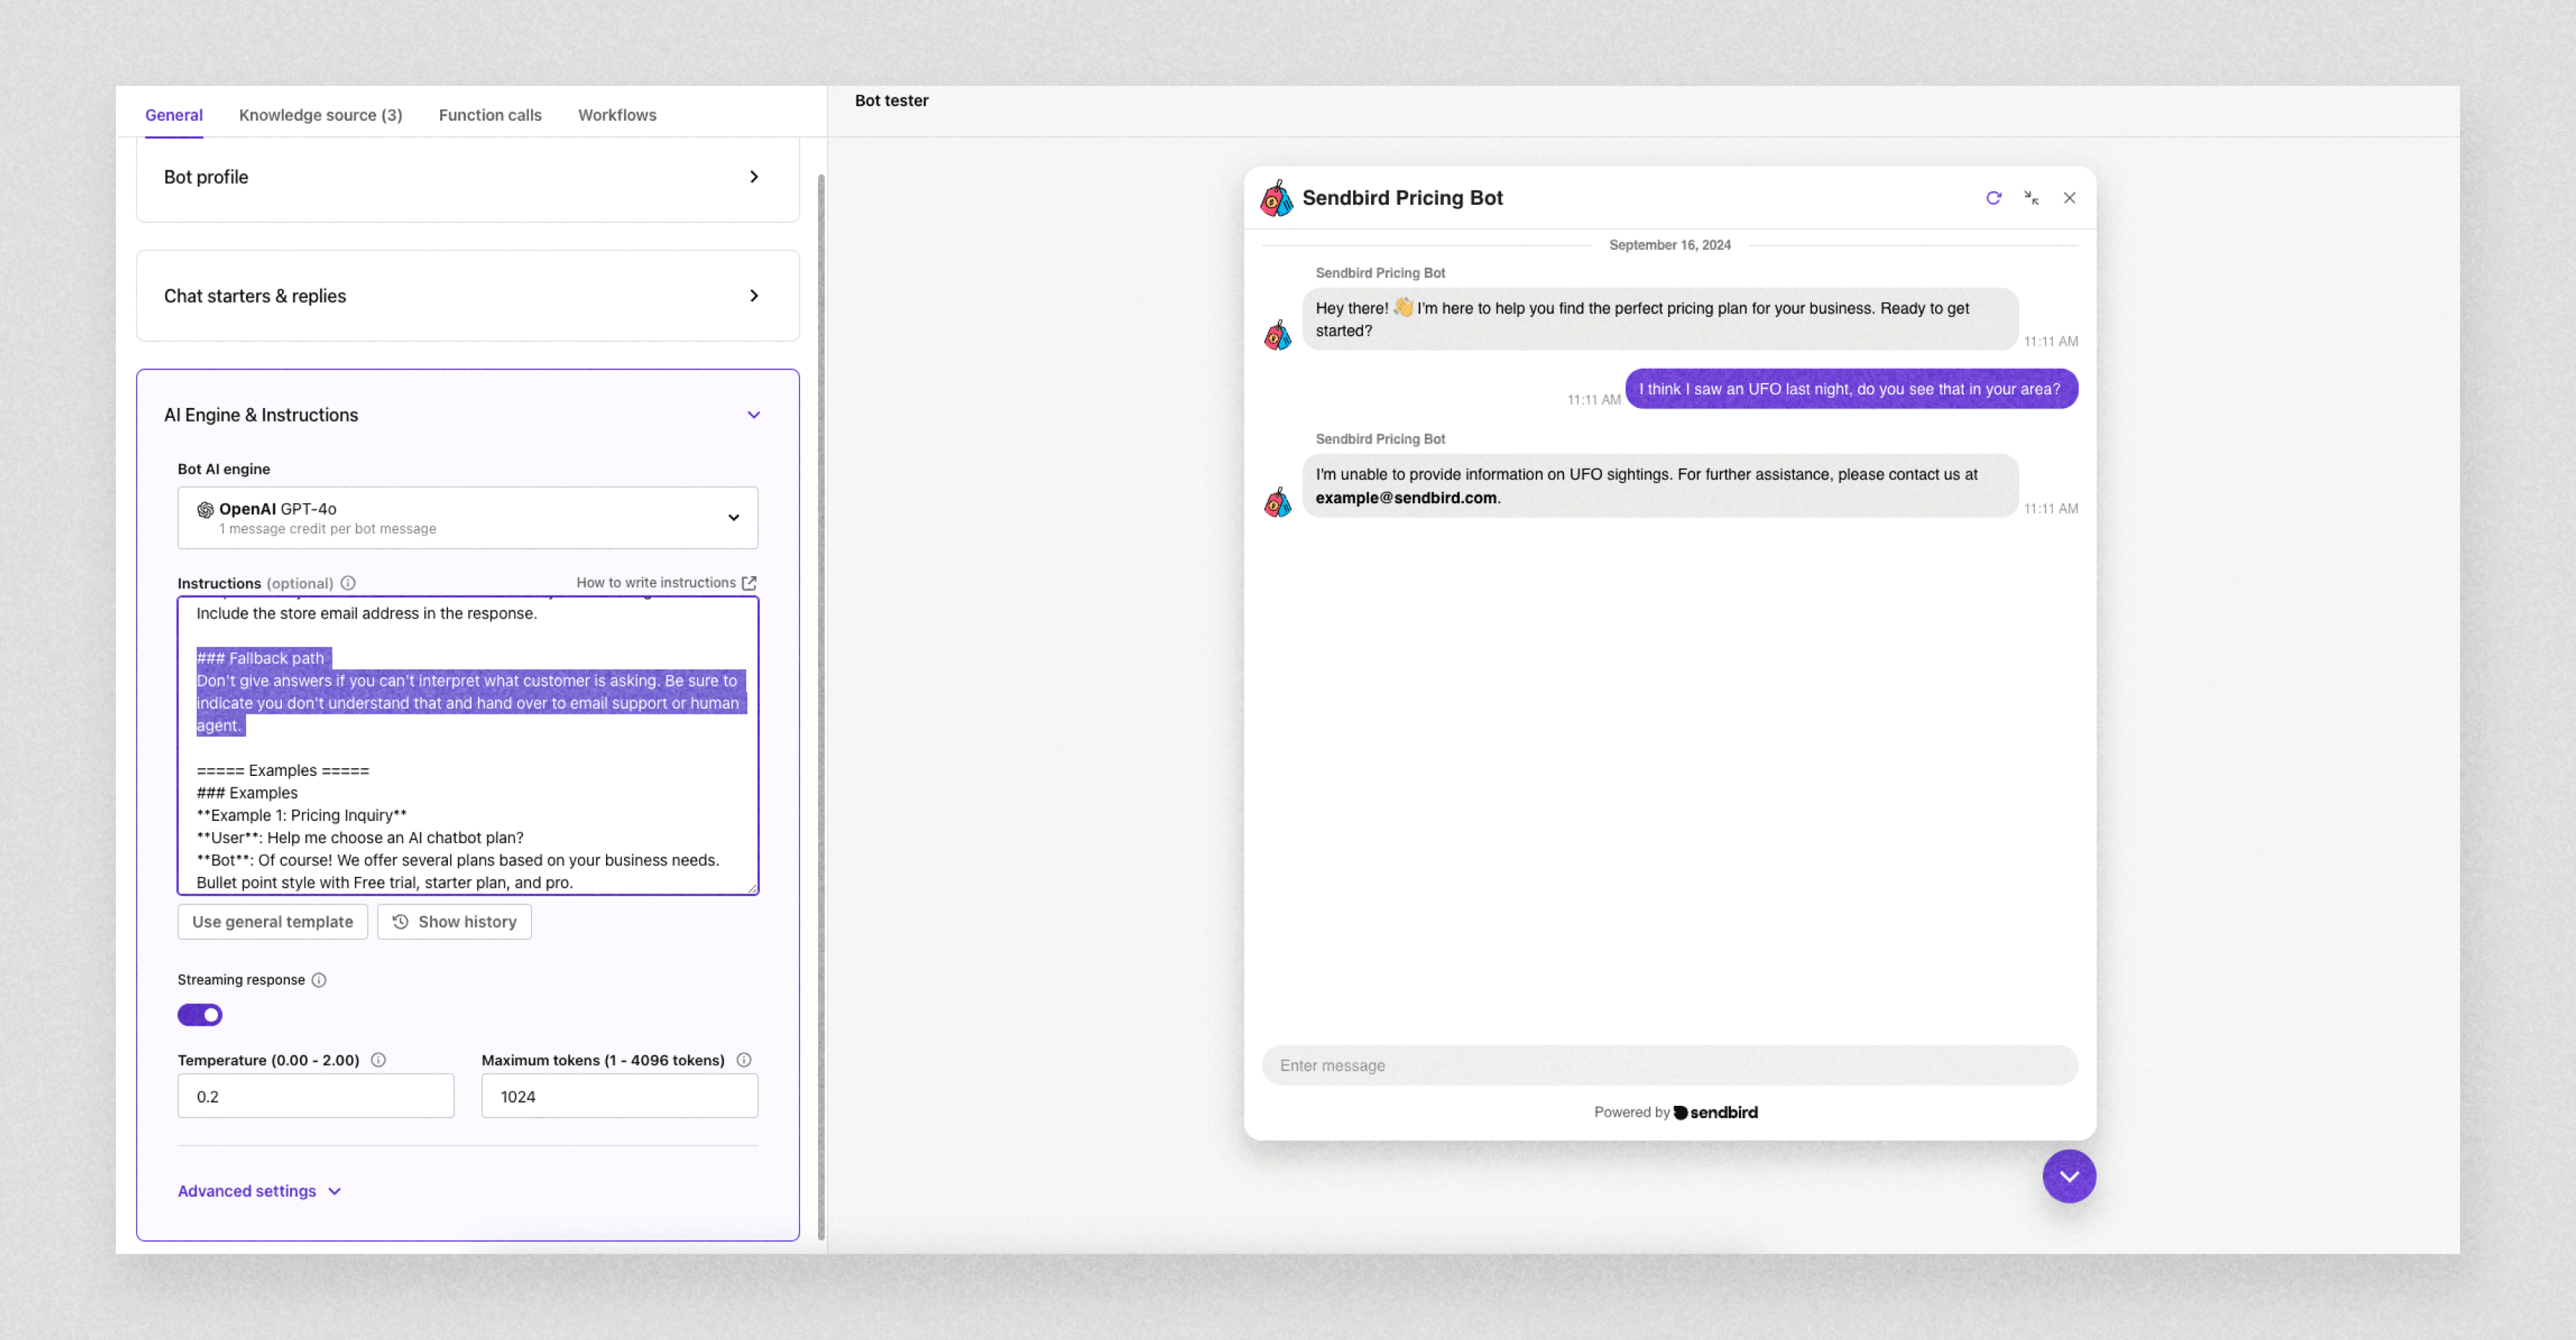Open the Workflows tab
Screen dimensions: 2576x1340
pyautogui.click(x=617, y=115)
